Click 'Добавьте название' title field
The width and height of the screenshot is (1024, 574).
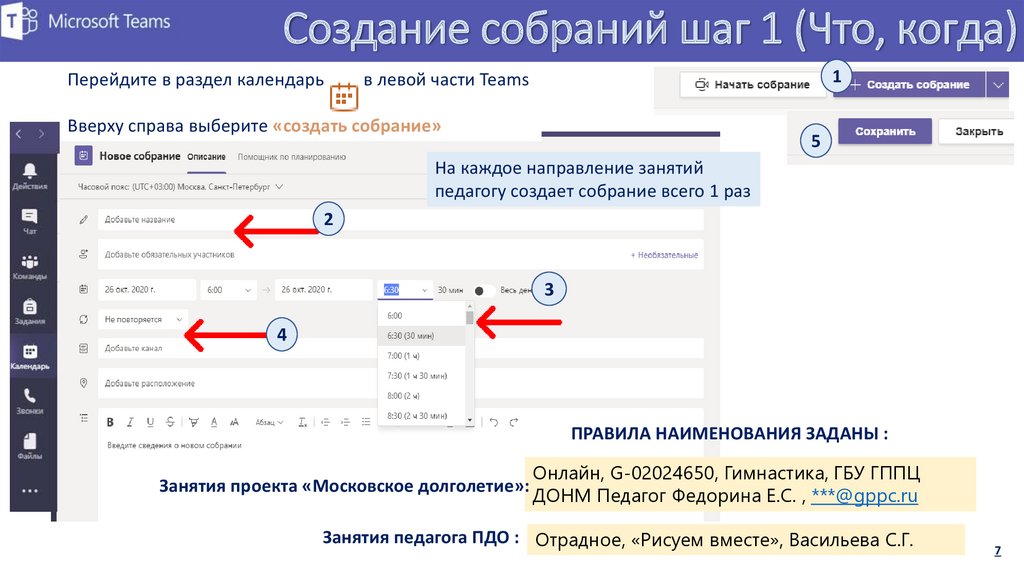tap(400, 220)
